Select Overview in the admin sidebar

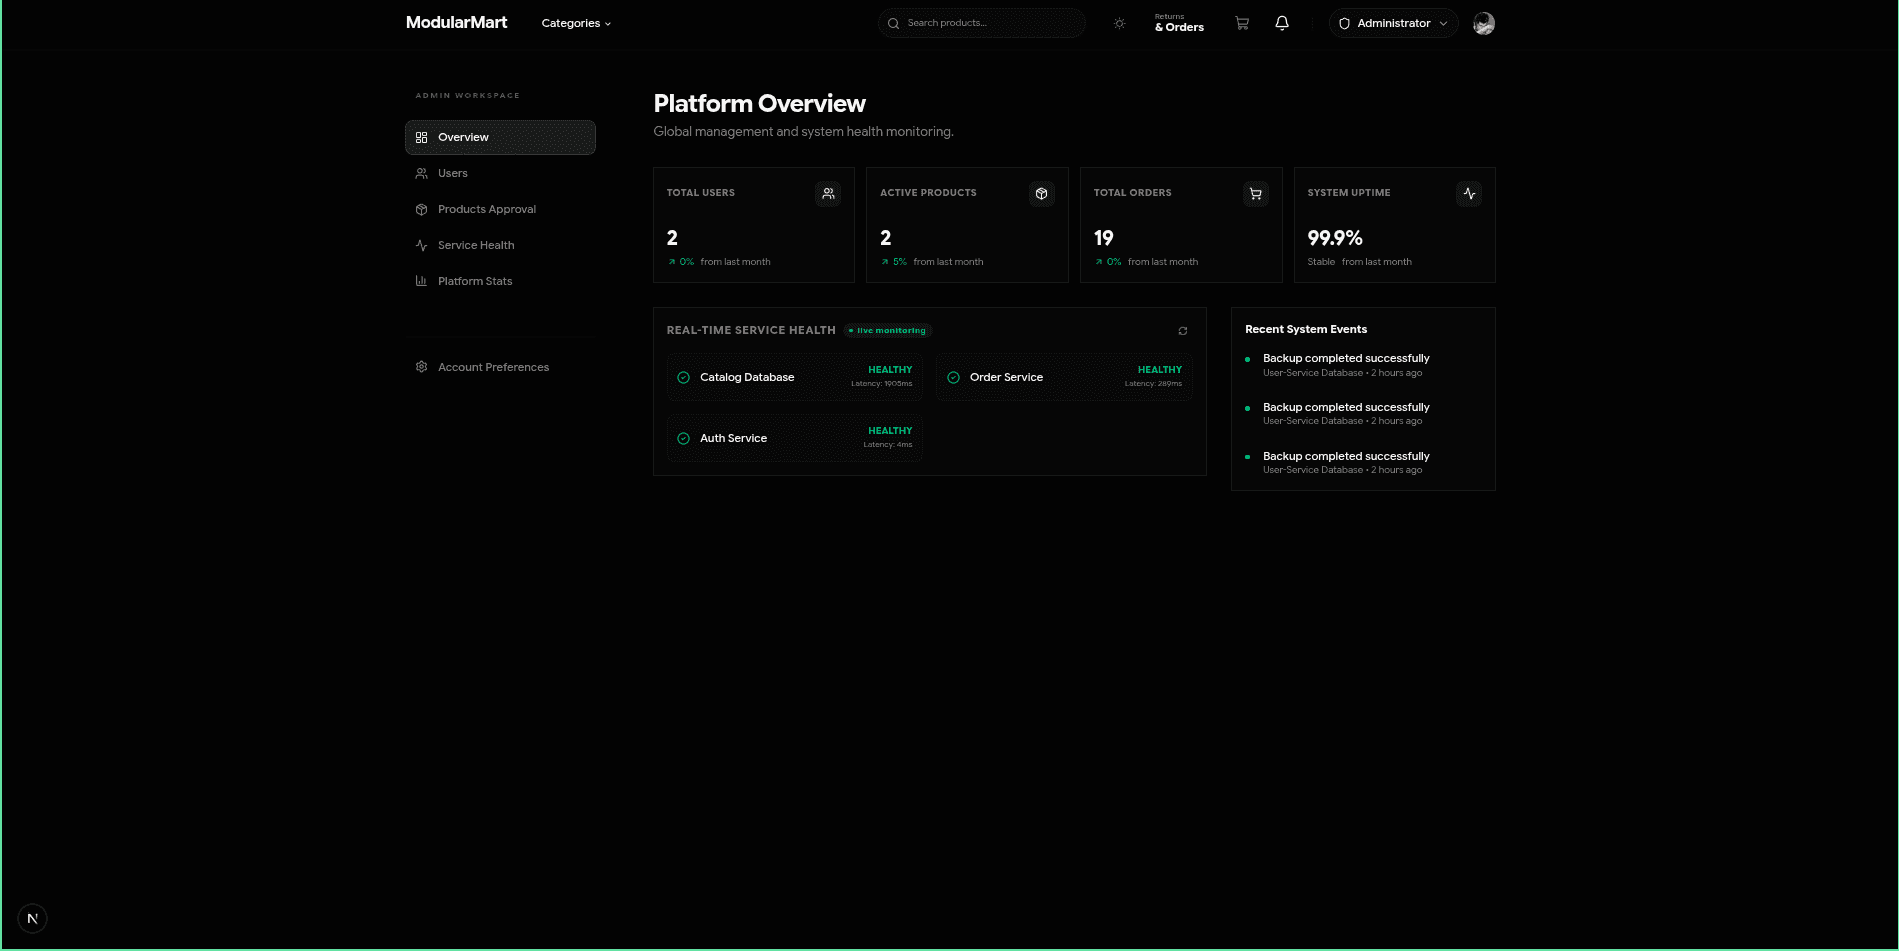(500, 137)
